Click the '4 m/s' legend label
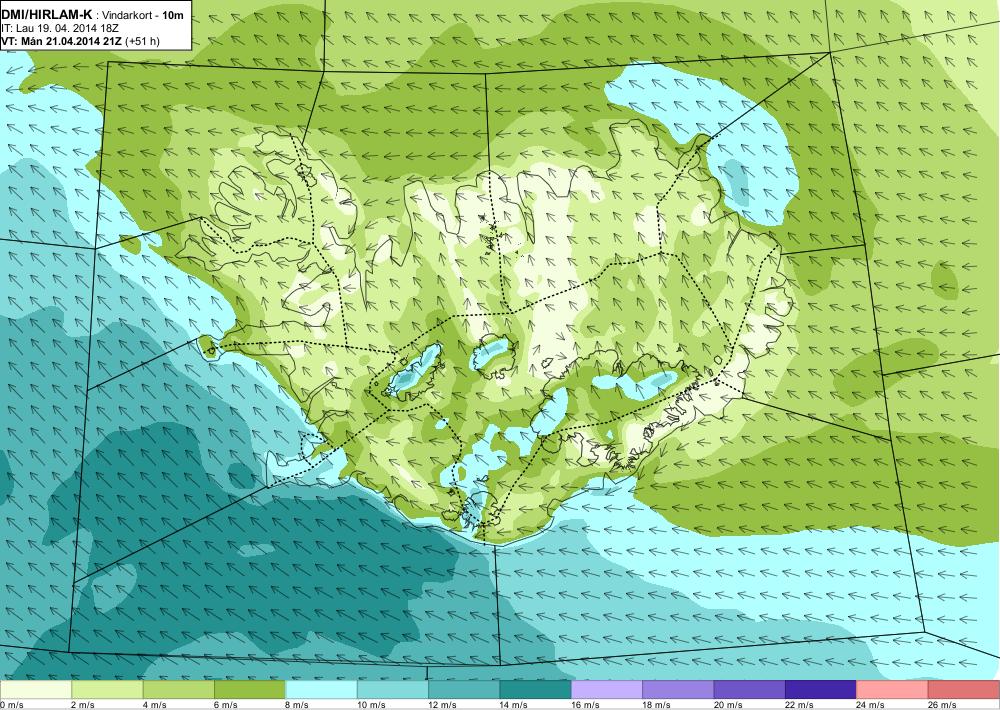 tap(155, 705)
